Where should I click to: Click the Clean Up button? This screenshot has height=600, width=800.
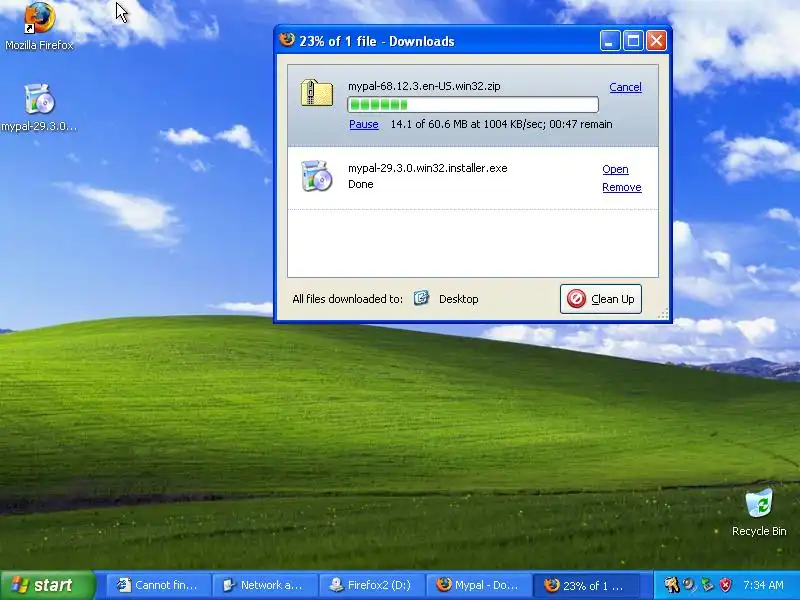pyautogui.click(x=601, y=298)
